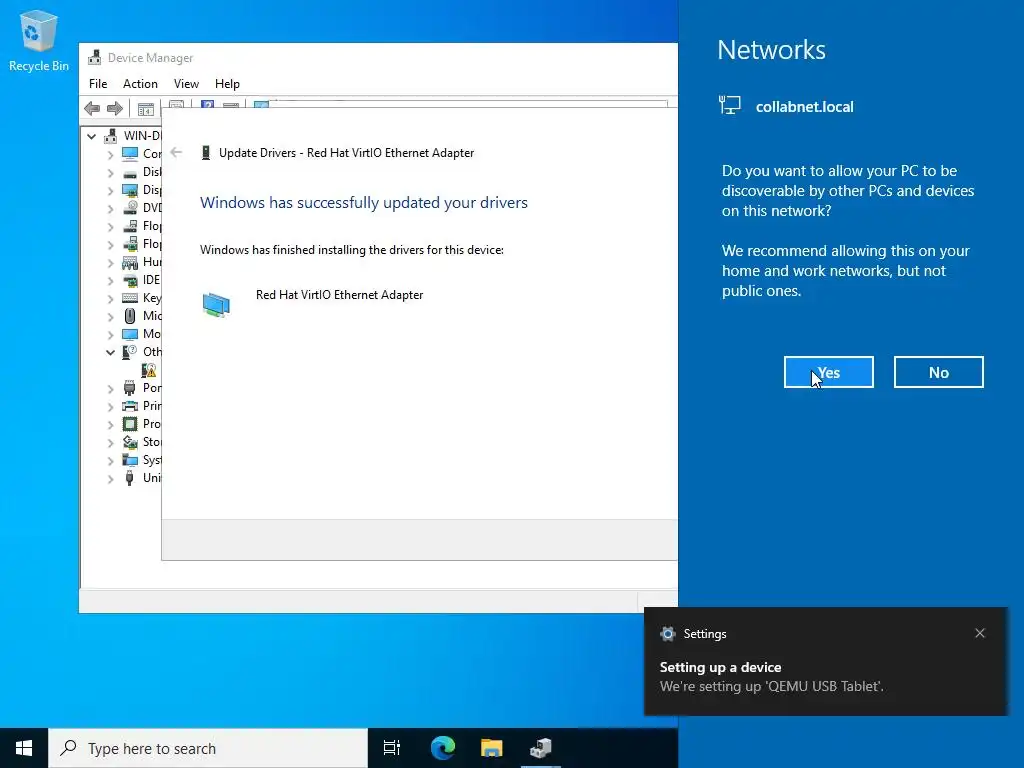The height and width of the screenshot is (768, 1024).
Task: Select the Keyboards category icon
Action: coord(130,298)
